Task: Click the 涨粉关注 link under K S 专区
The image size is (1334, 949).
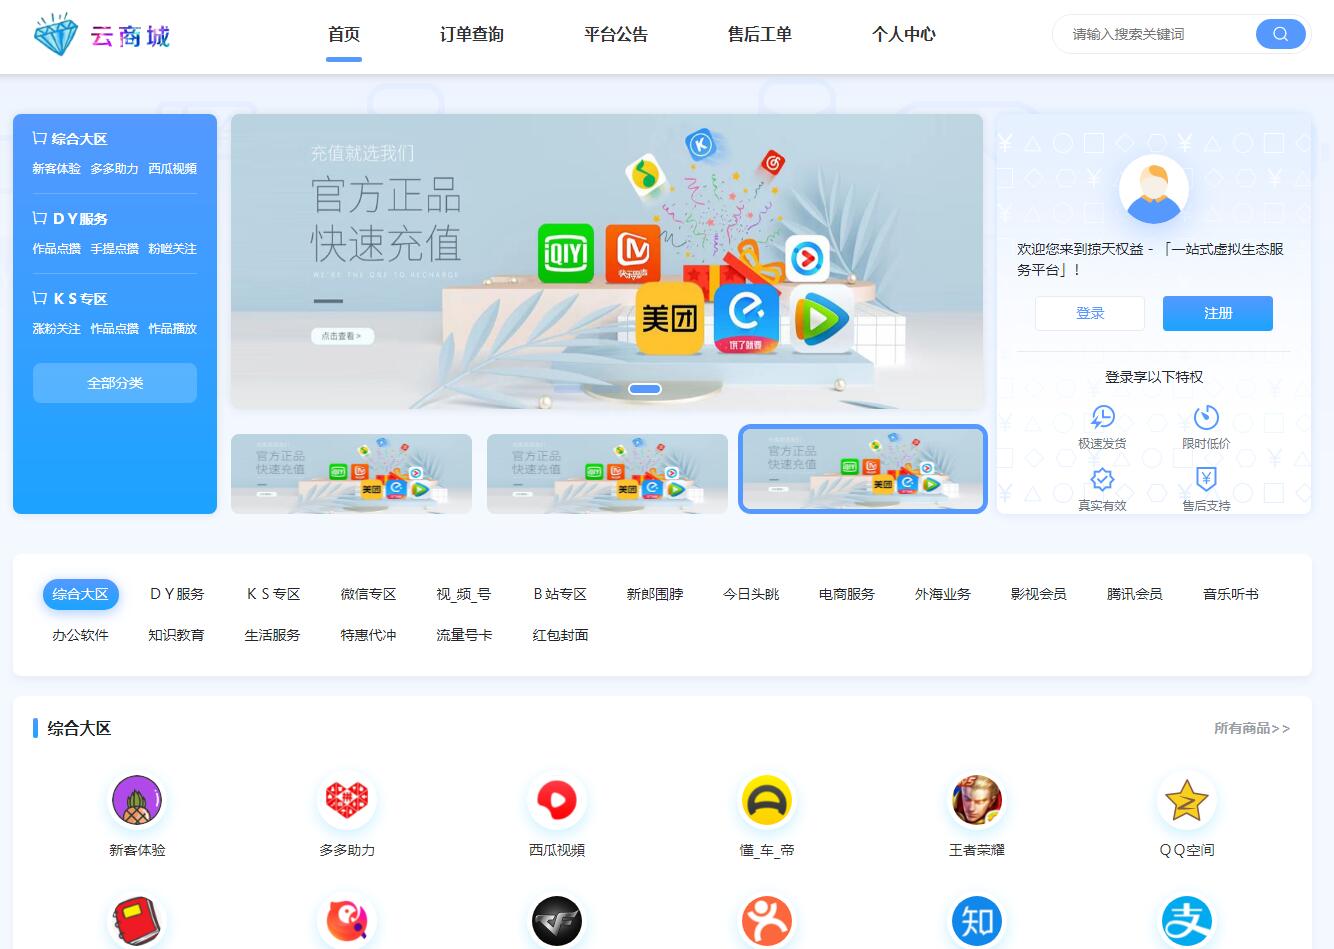Action: [57, 329]
